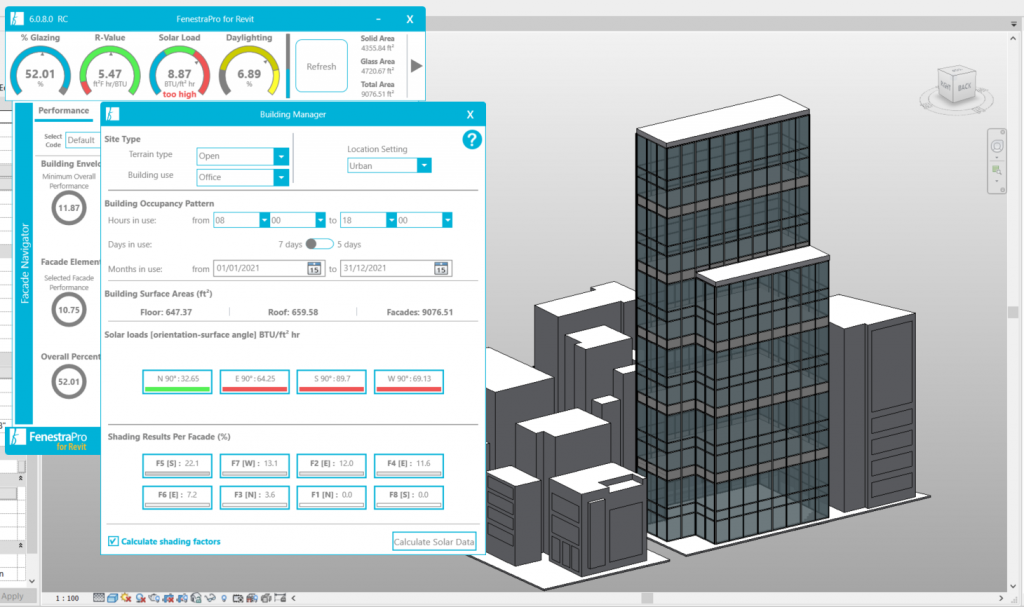Image resolution: width=1024 pixels, height=607 pixels.
Task: Toggle the analytical model visibility icon
Action: coord(251,598)
